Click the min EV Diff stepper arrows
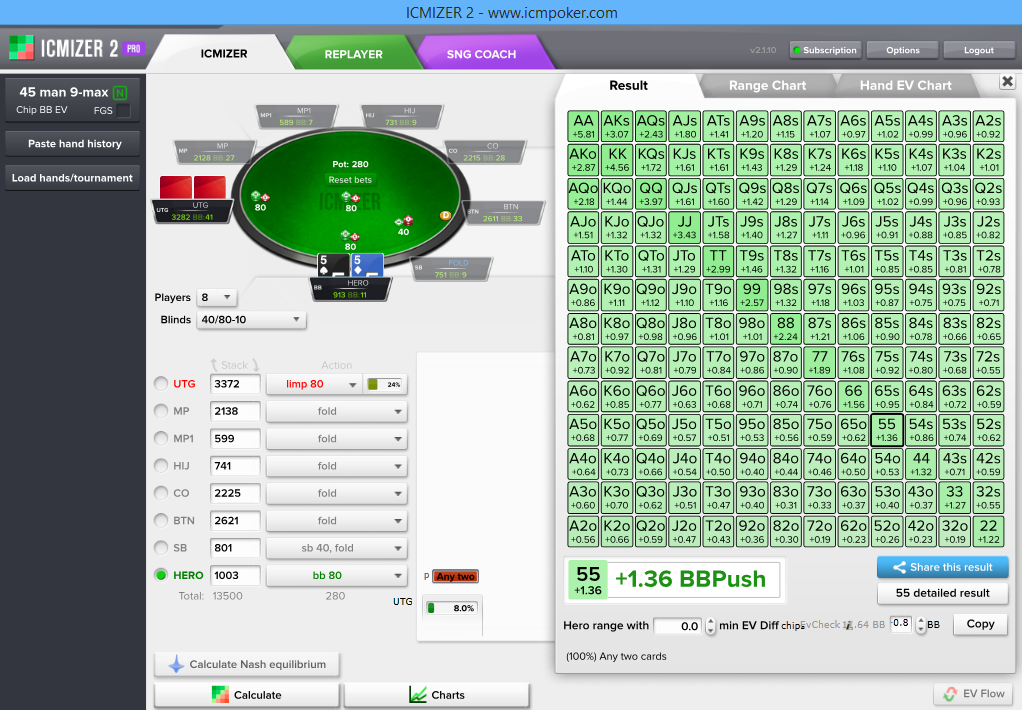1022x710 pixels. [x=710, y=626]
